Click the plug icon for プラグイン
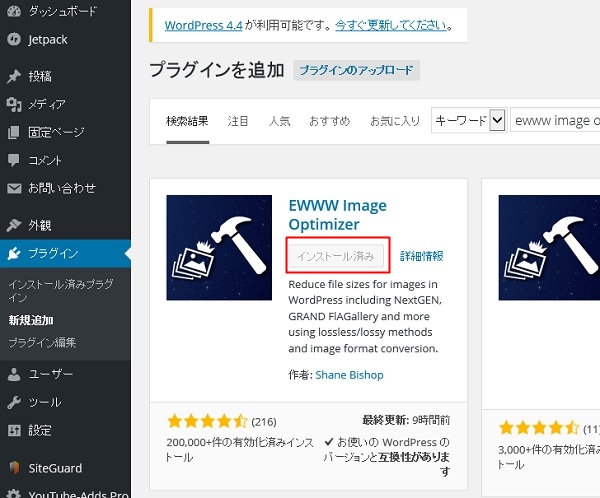 (14, 253)
